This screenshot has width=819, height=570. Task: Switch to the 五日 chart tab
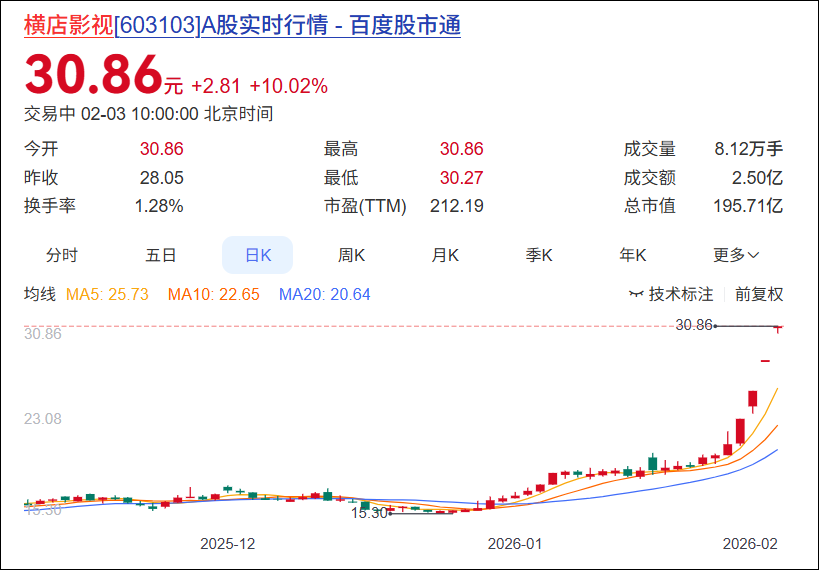coord(161,255)
